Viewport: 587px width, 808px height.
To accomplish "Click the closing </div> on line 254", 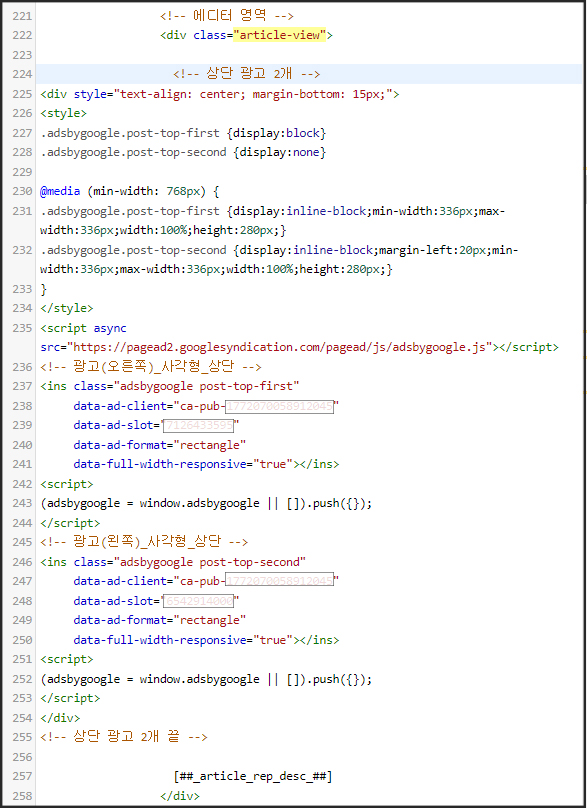I will point(60,718).
